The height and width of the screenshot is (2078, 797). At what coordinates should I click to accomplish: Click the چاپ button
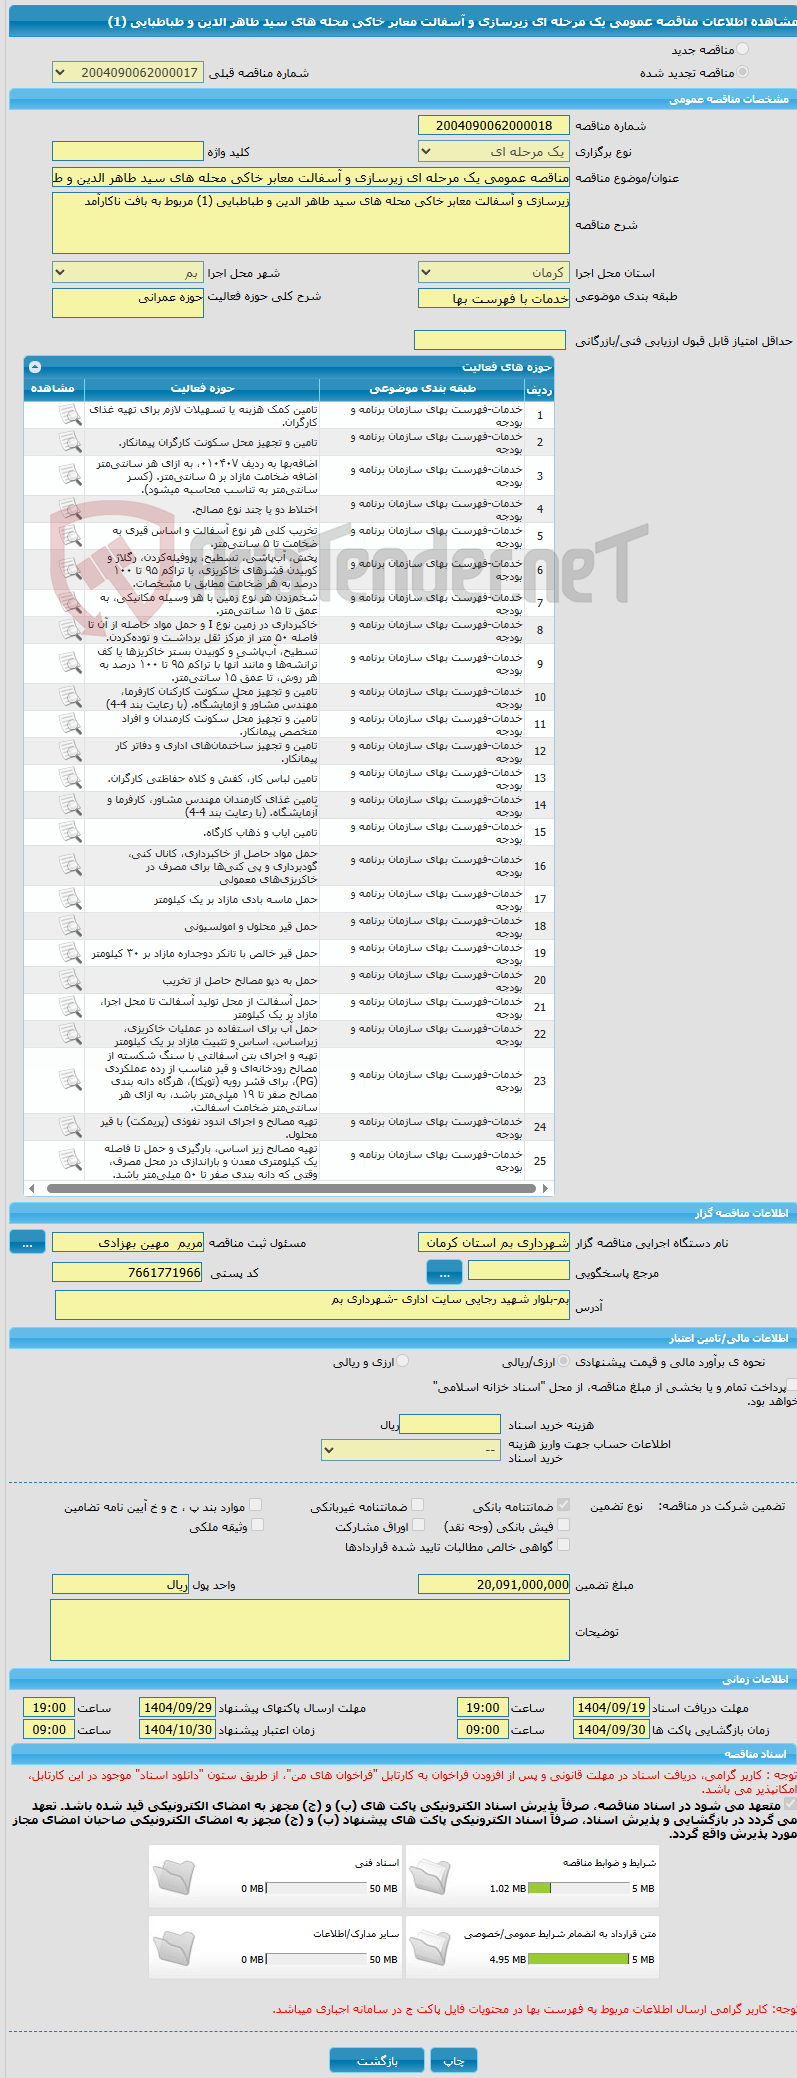(454, 2061)
